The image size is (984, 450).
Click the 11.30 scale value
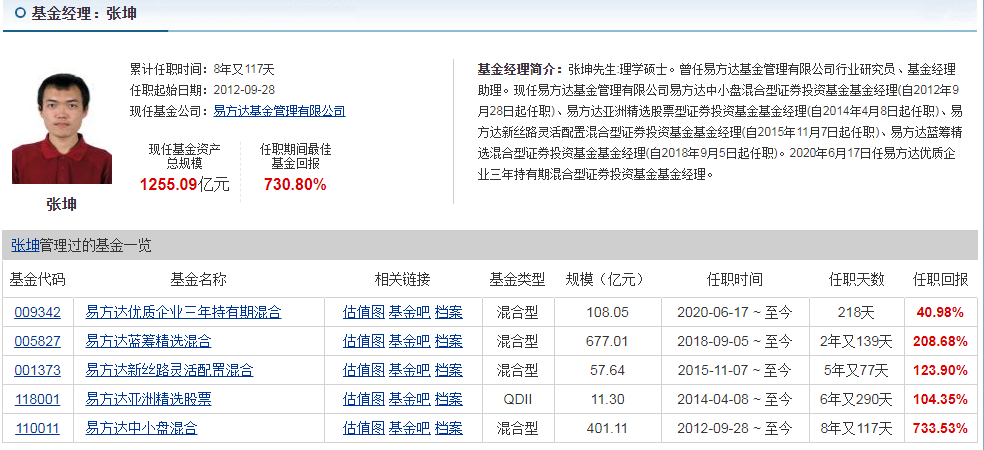coord(607,399)
